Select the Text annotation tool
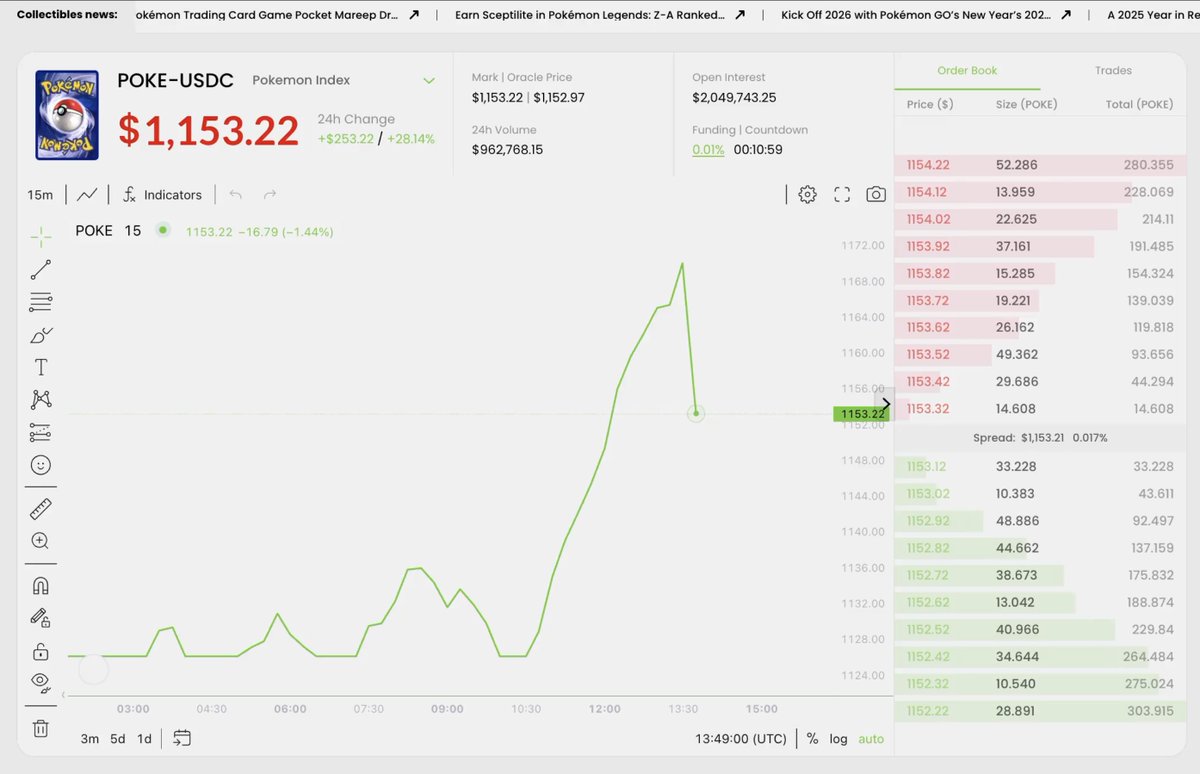The height and width of the screenshot is (774, 1200). [x=40, y=367]
